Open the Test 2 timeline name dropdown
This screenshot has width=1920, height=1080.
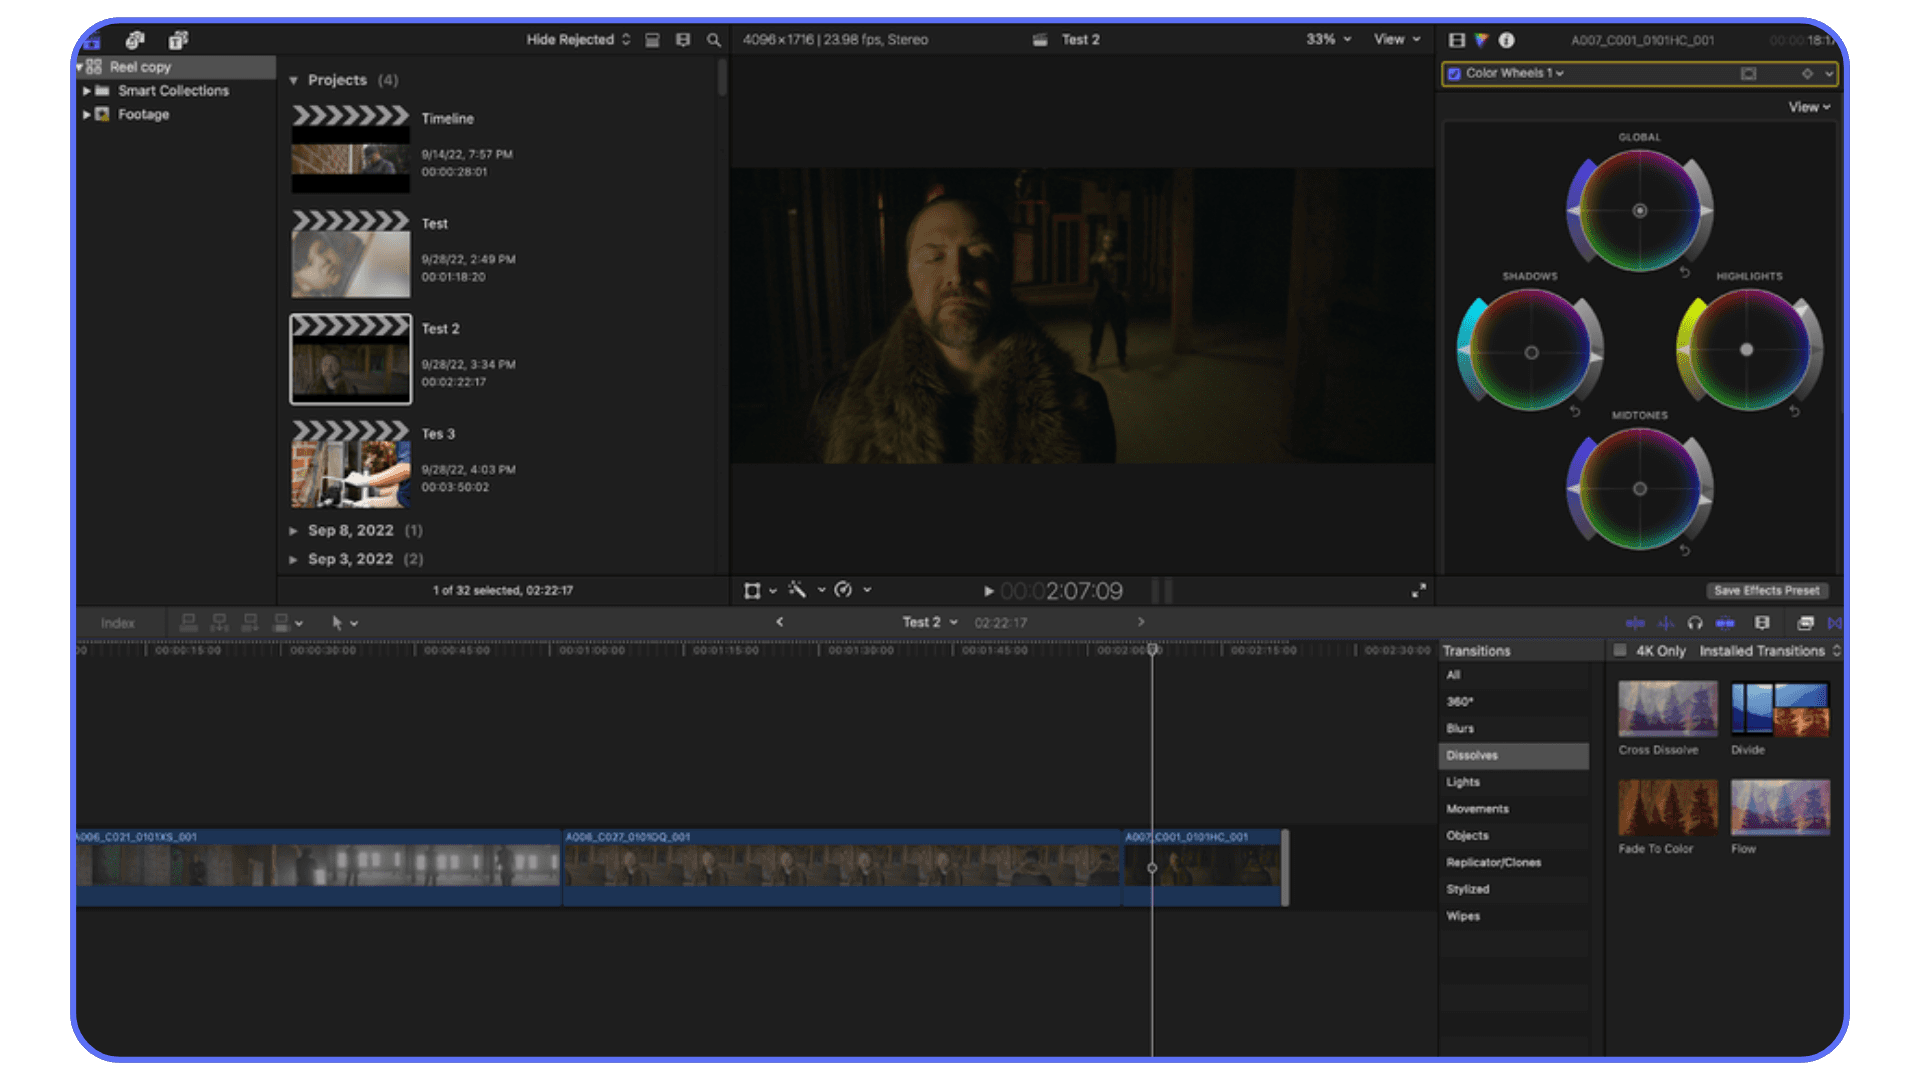click(930, 623)
